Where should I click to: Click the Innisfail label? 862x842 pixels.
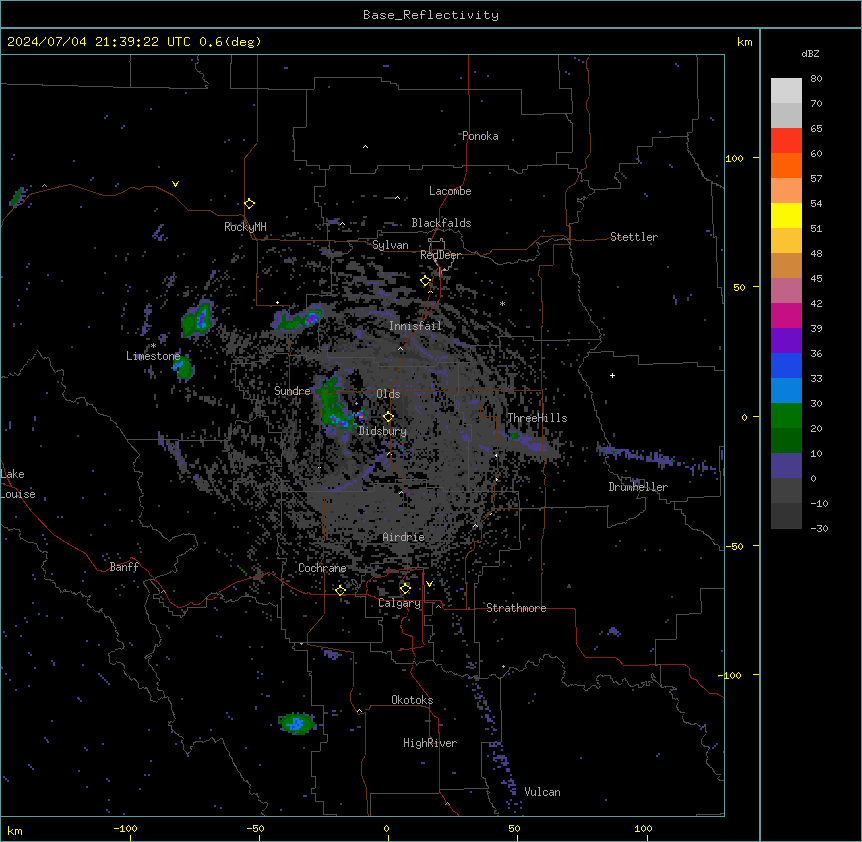pos(415,326)
